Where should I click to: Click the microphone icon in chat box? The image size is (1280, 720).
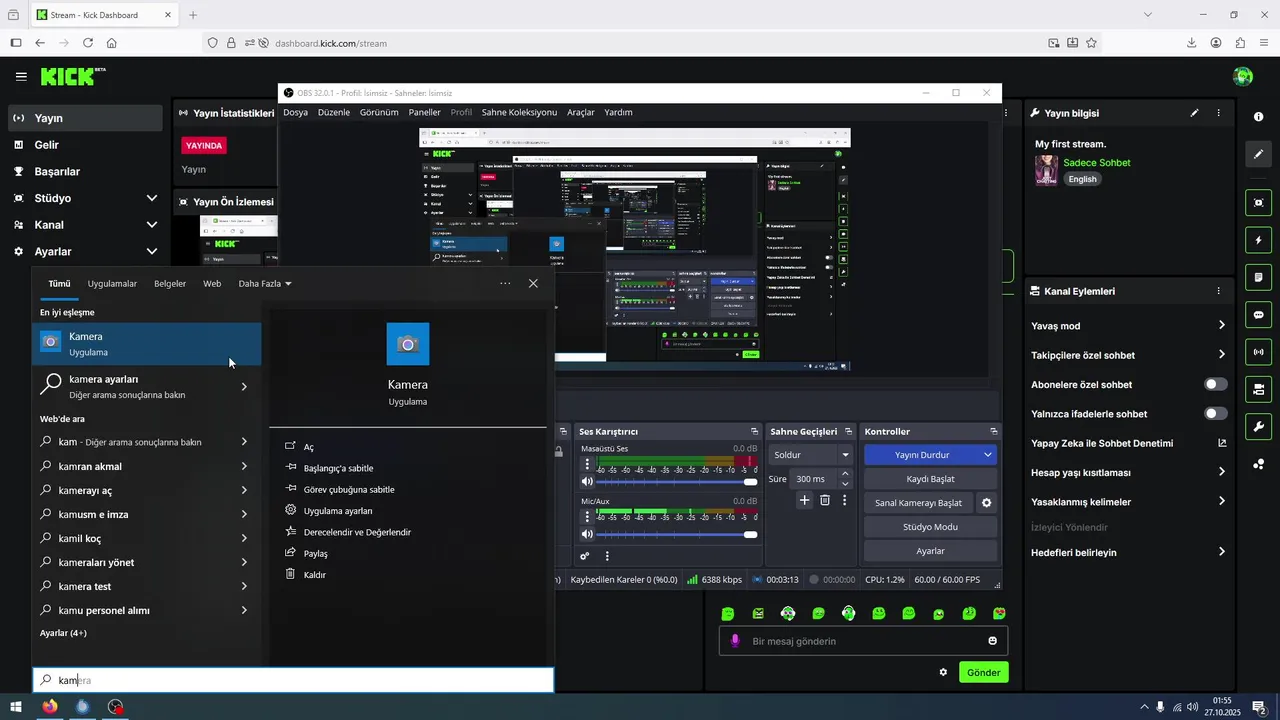pos(735,641)
